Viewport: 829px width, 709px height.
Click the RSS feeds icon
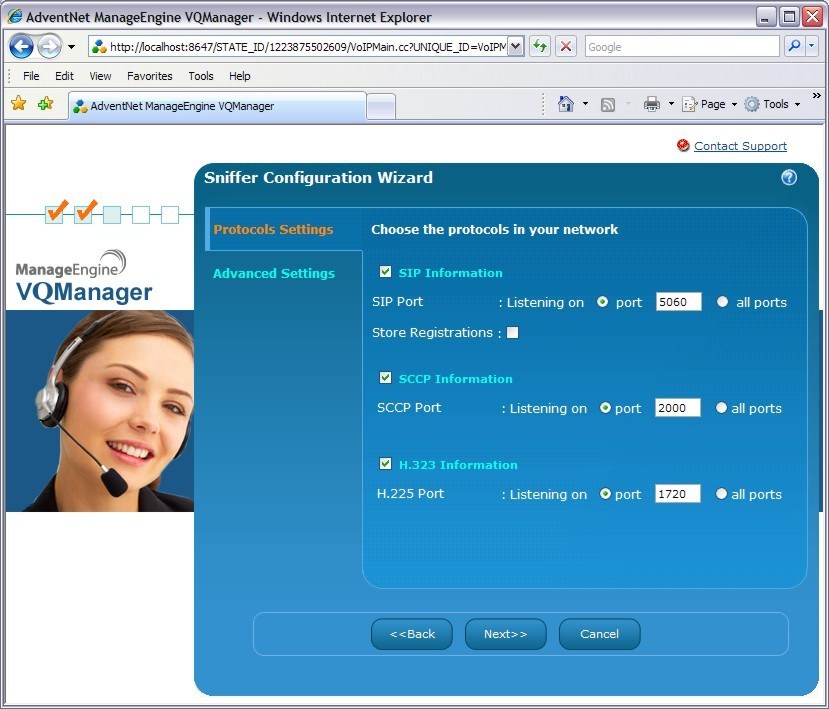pos(607,105)
